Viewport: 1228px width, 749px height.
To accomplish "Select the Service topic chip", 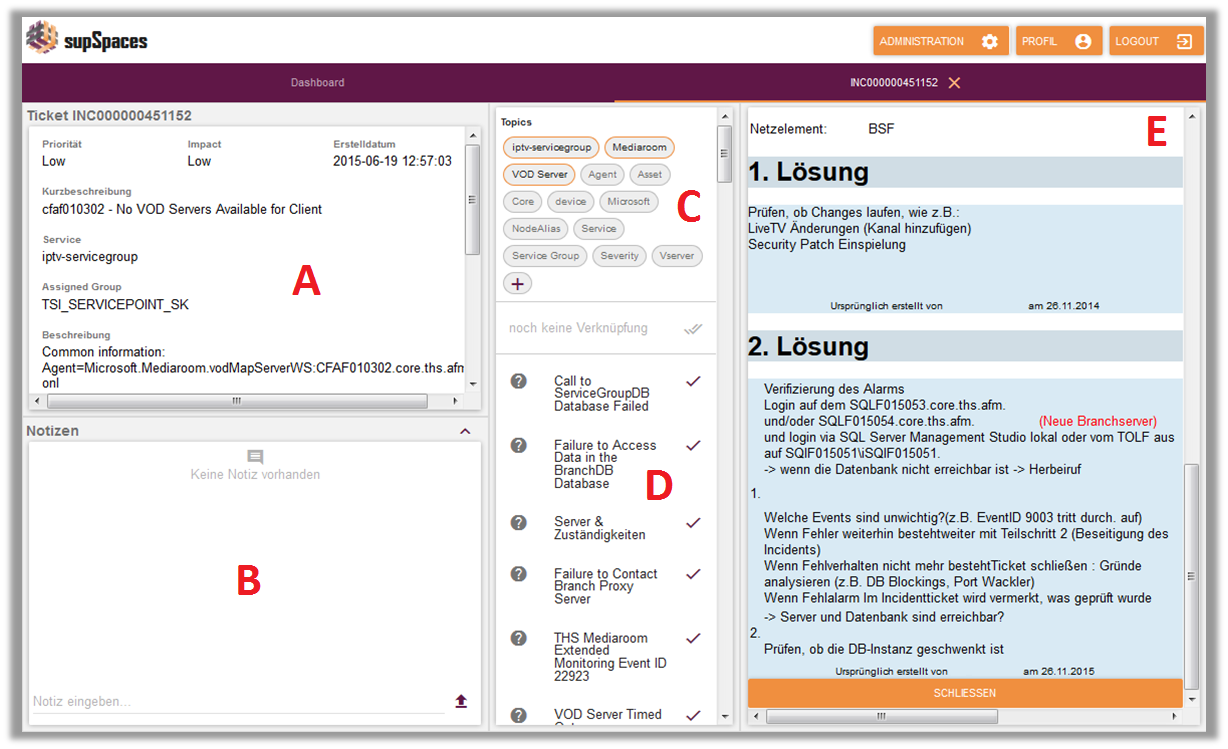I will (x=599, y=228).
